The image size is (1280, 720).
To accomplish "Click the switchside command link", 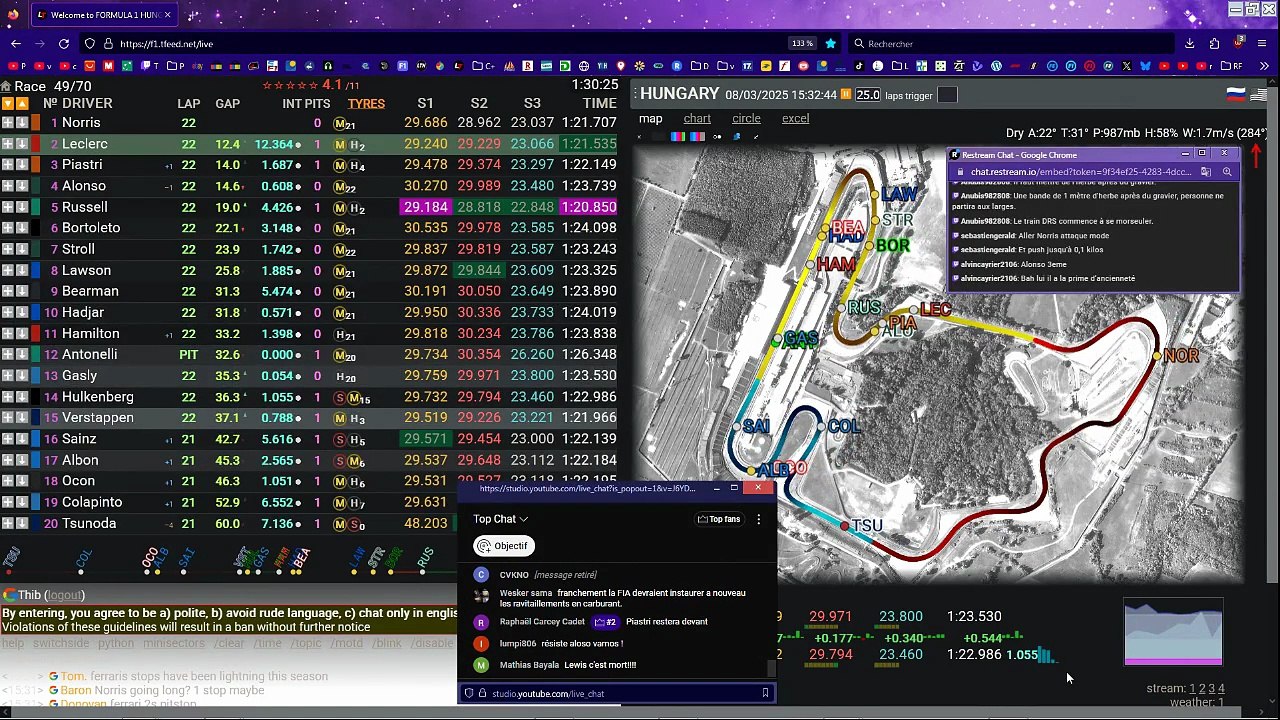I will tap(61, 643).
